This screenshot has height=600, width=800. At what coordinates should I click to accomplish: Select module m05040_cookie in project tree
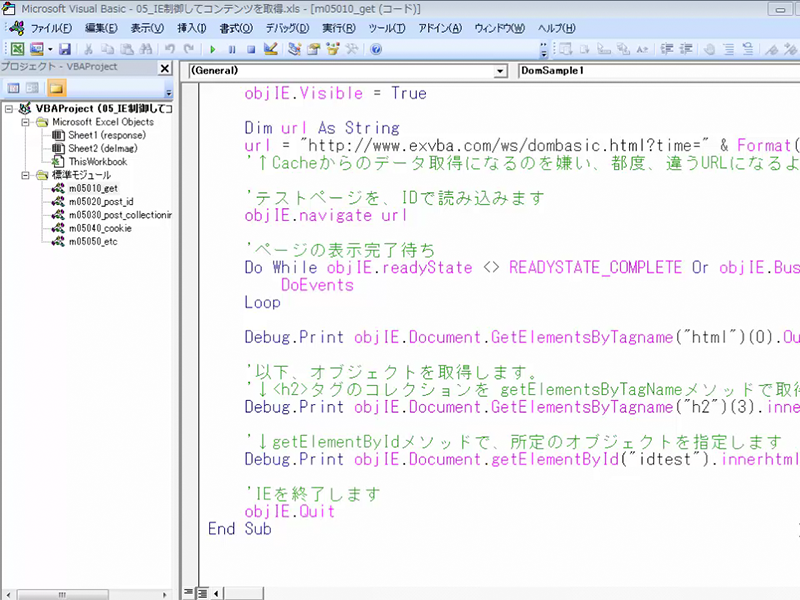click(x=99, y=228)
